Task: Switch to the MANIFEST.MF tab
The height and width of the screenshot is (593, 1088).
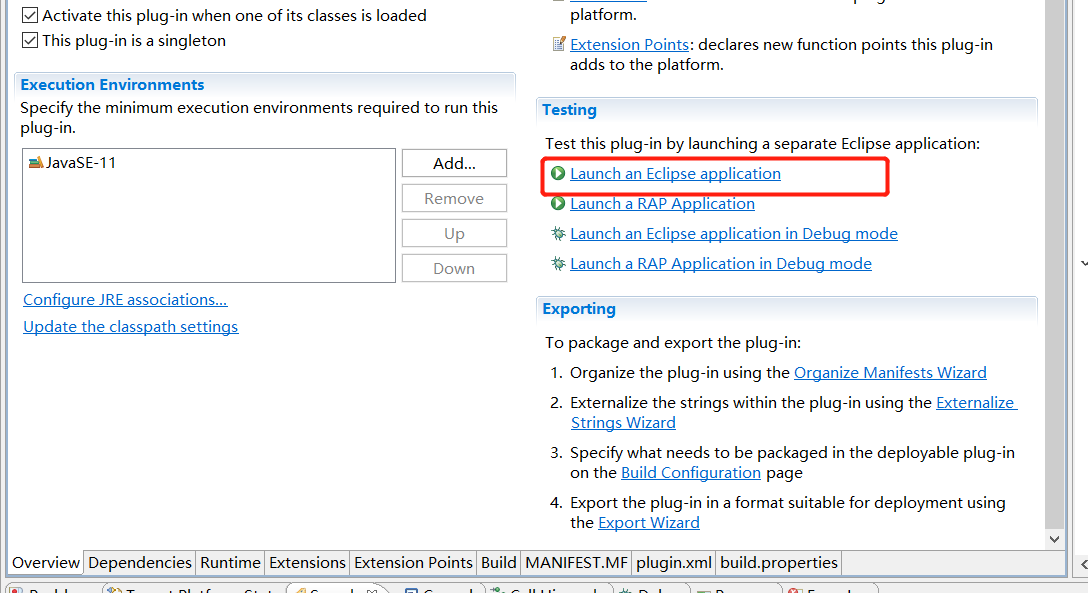Action: pos(576,562)
